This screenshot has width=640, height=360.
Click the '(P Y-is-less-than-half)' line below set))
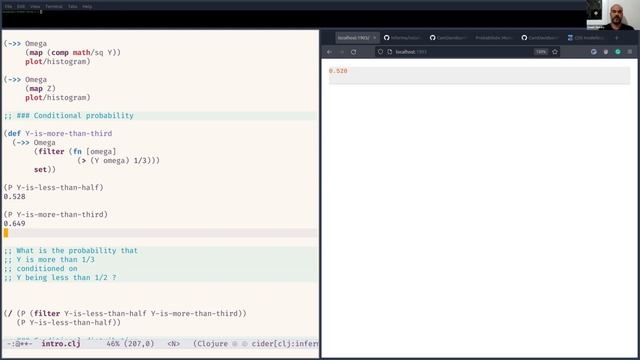53,187
